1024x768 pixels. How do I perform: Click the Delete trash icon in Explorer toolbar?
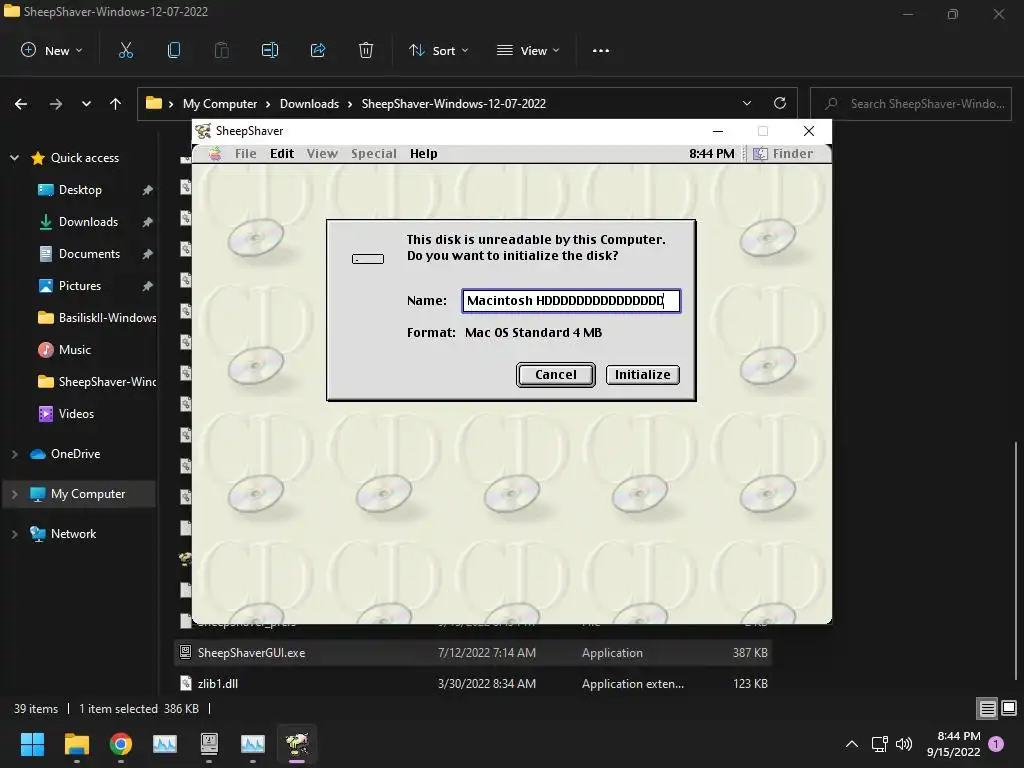coord(366,50)
